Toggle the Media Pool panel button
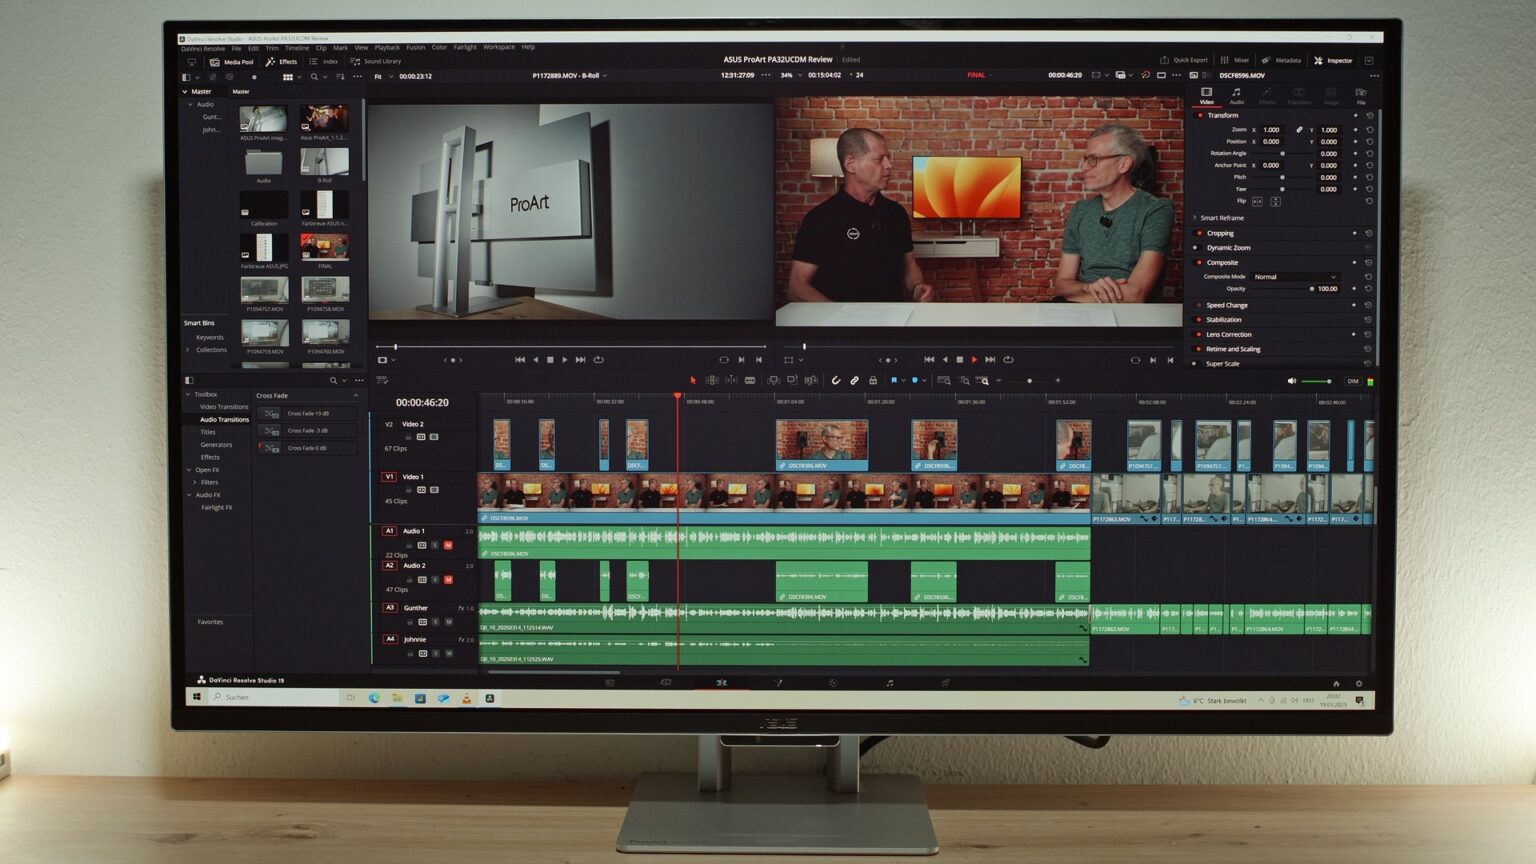Viewport: 1536px width, 864px height. [231, 62]
